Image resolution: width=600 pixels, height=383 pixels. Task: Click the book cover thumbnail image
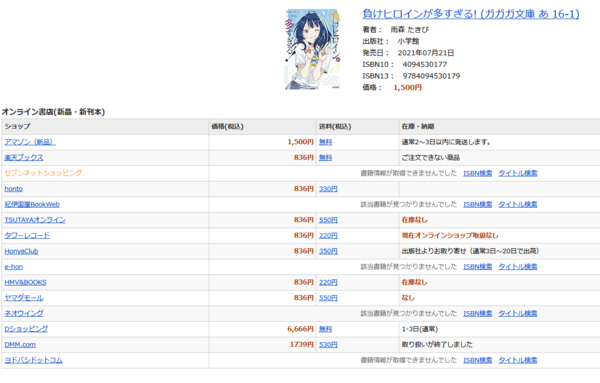point(313,49)
